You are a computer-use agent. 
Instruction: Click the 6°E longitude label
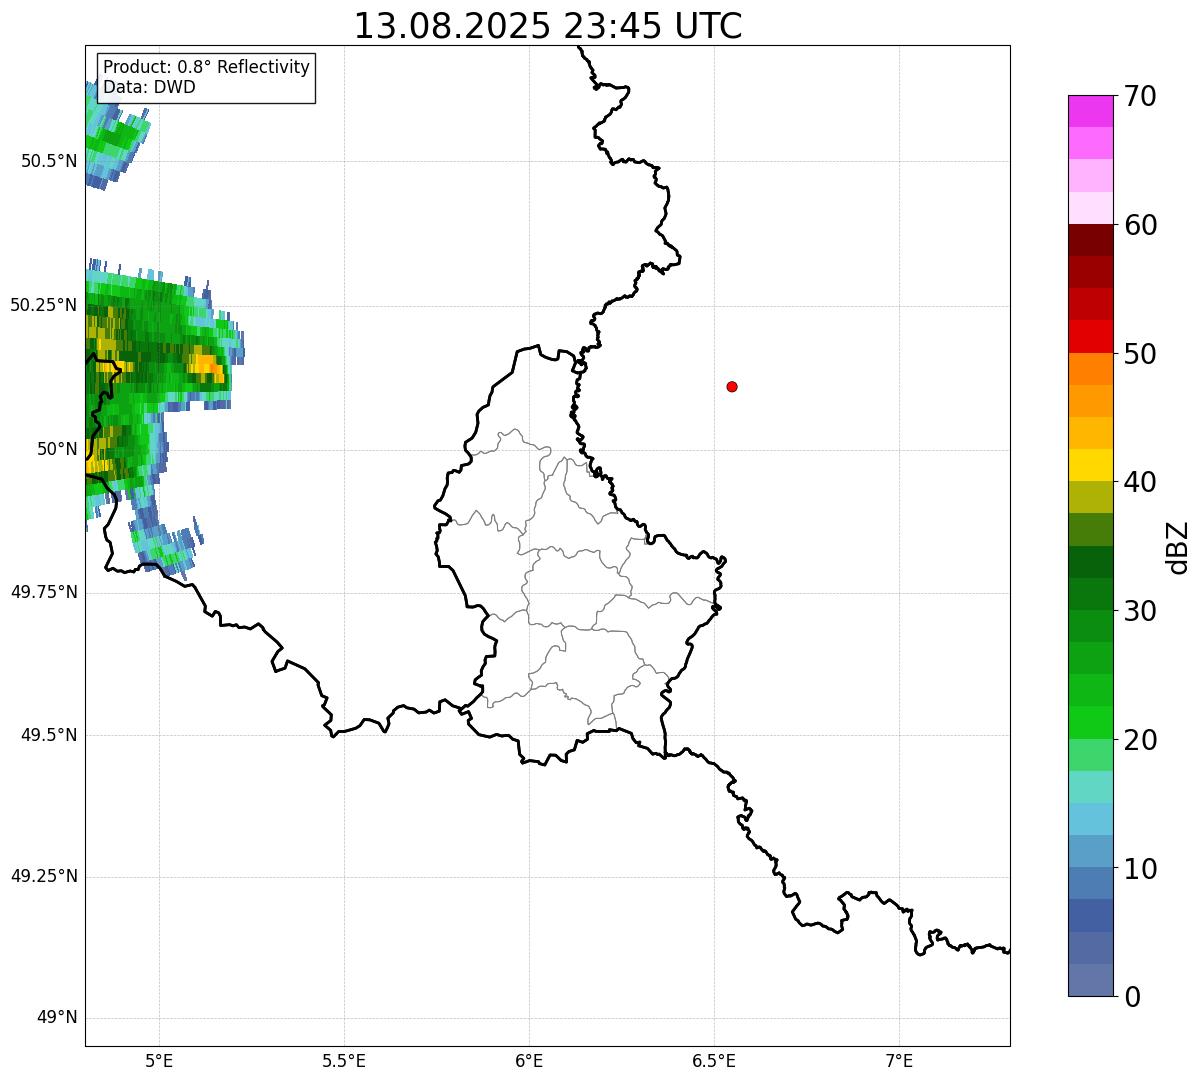(529, 1061)
